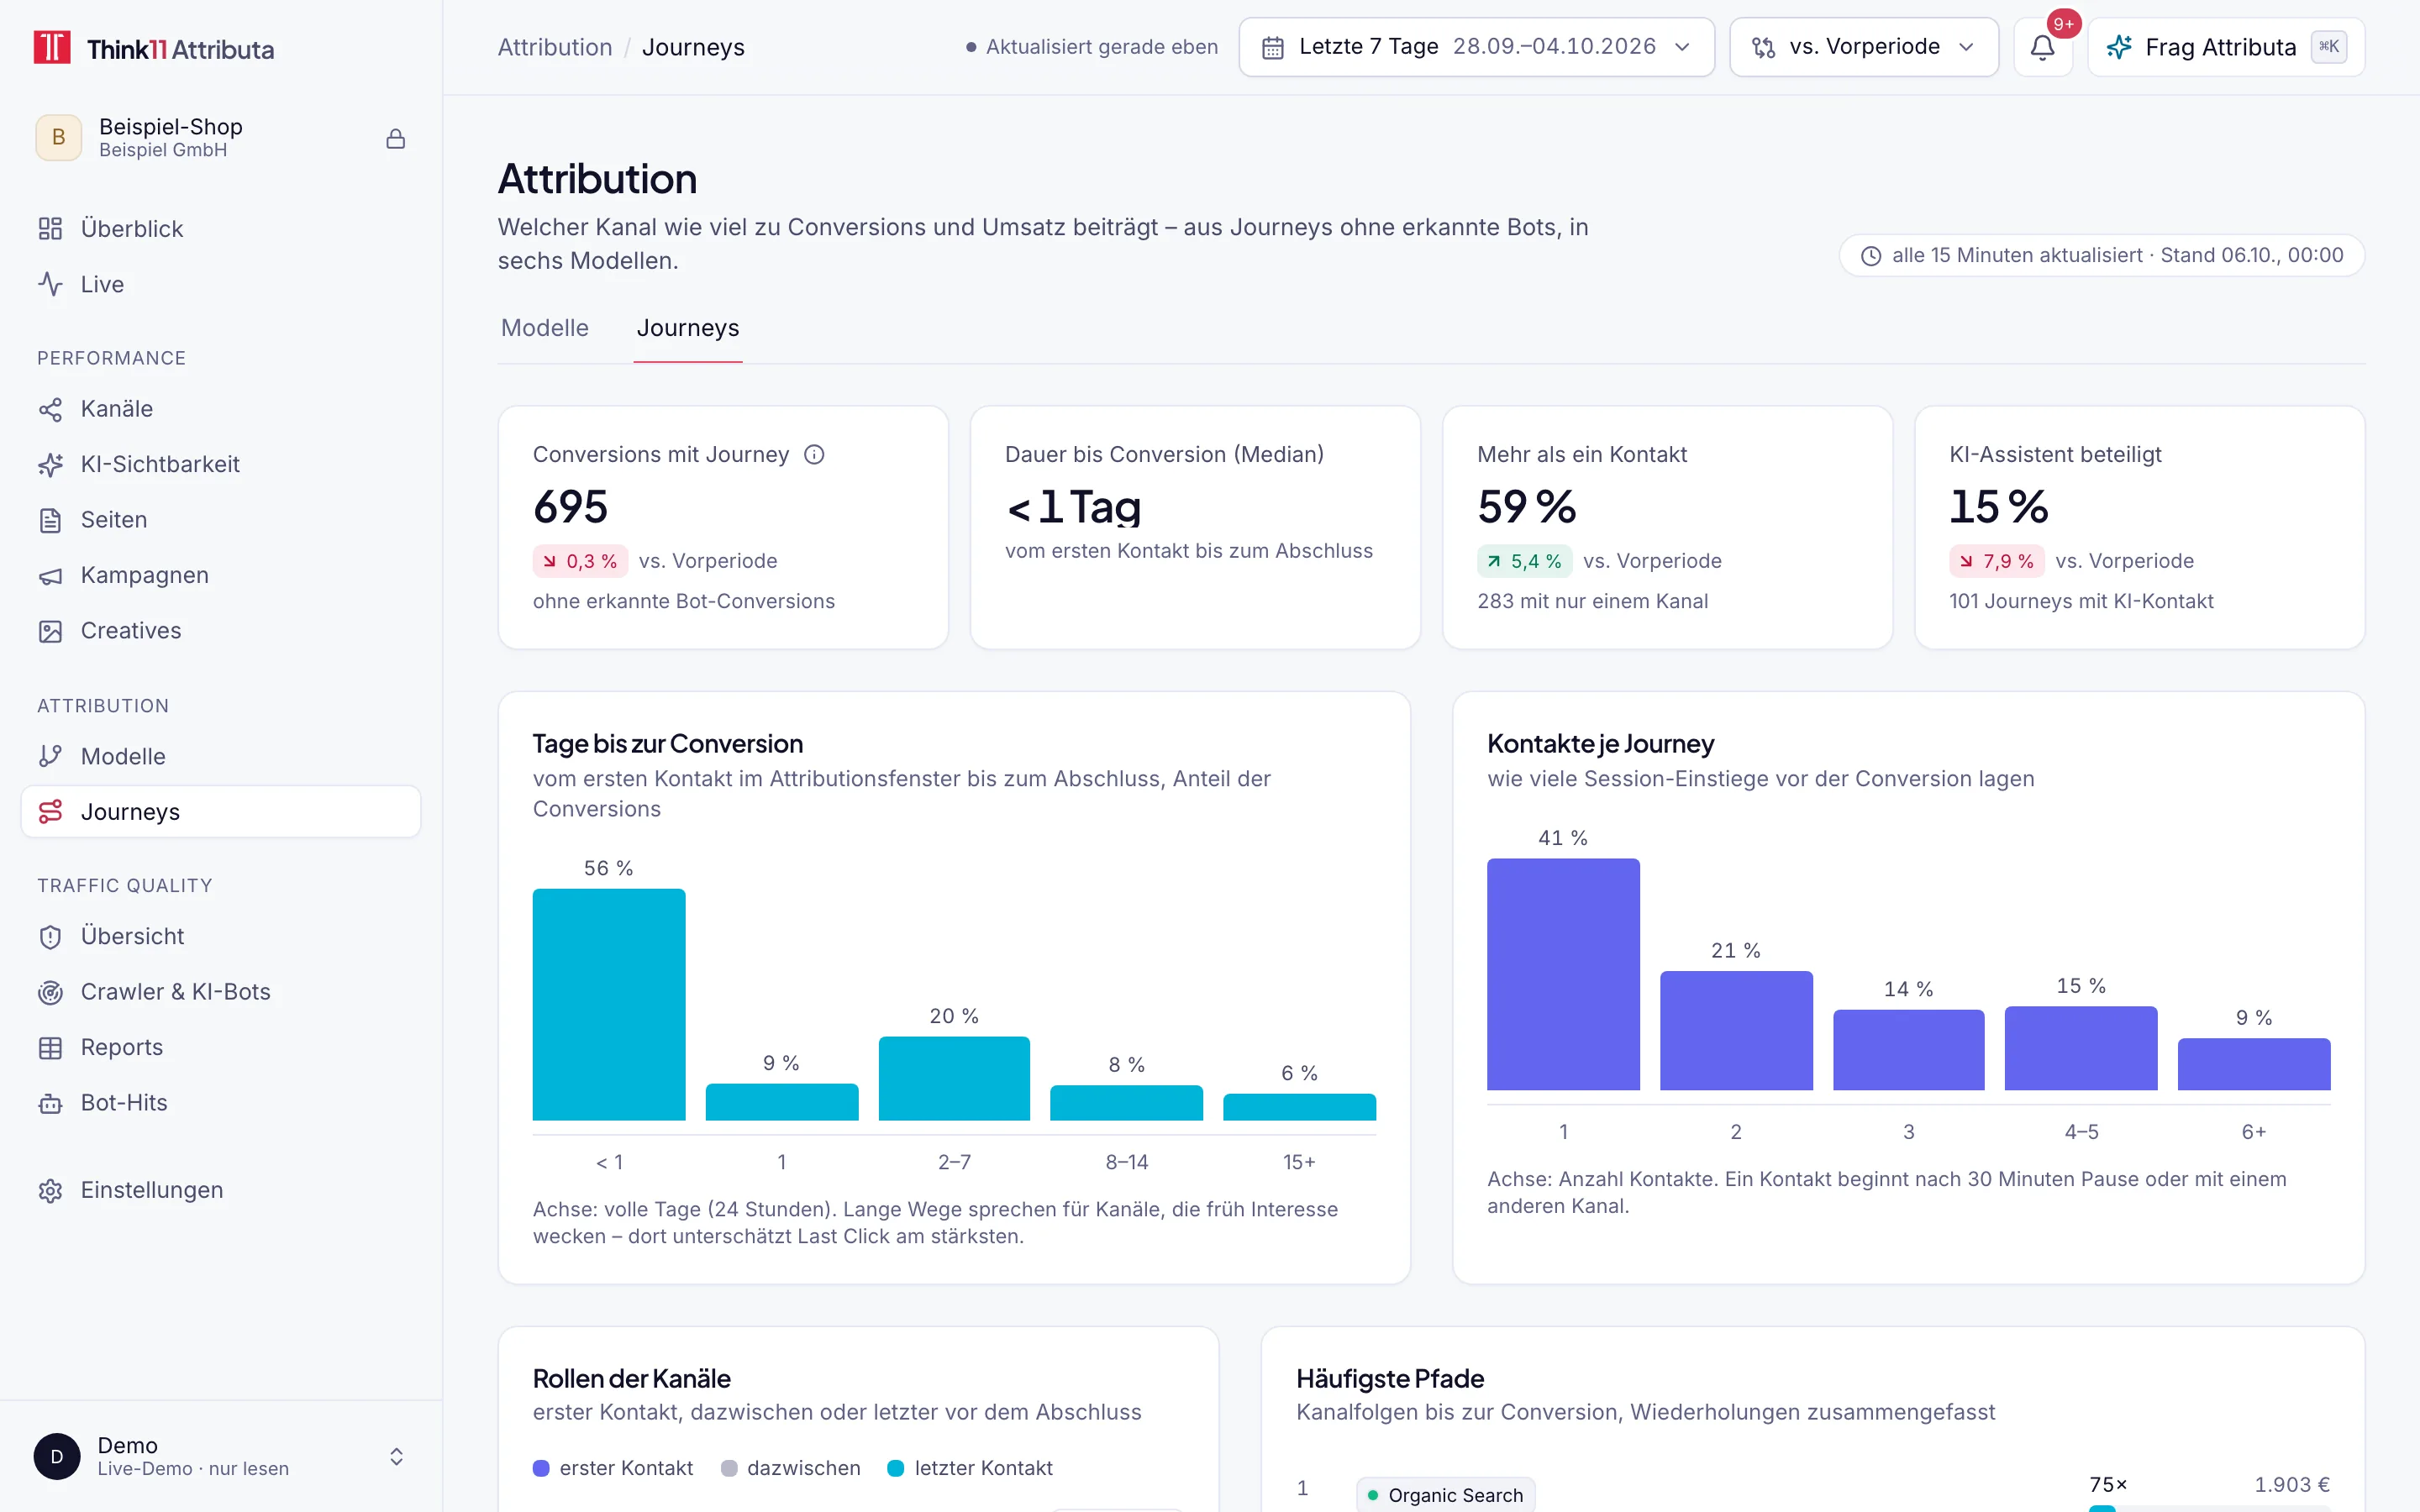Toggle the erster Kontakt legend item
The width and height of the screenshot is (2420, 1512).
point(613,1468)
